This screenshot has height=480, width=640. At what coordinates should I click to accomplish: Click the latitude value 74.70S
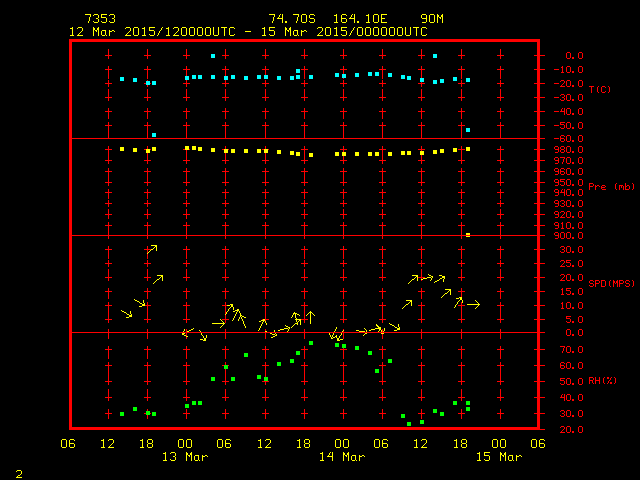(x=291, y=19)
